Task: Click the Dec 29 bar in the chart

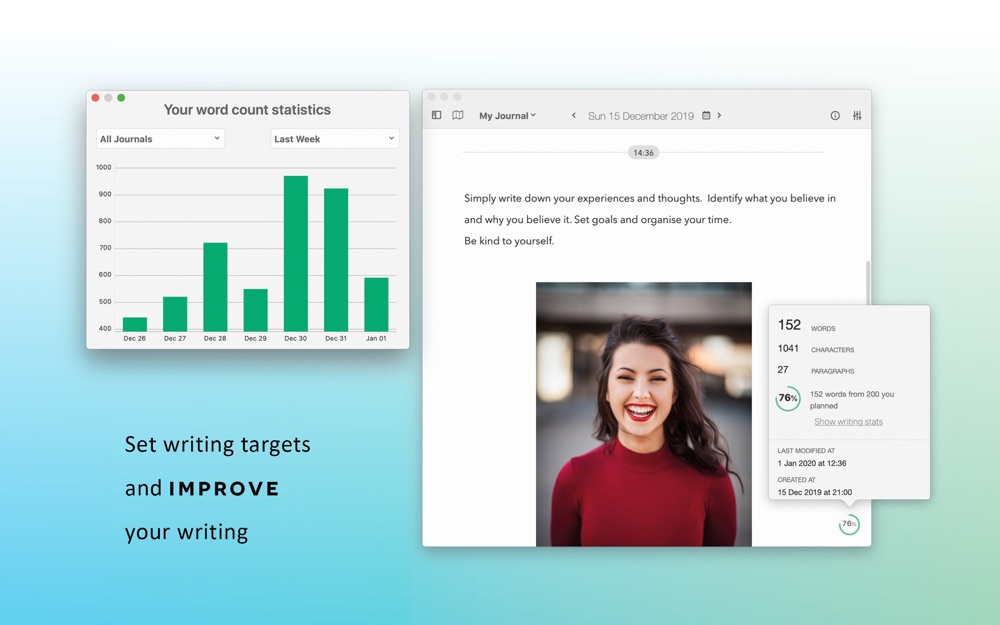Action: click(x=256, y=310)
